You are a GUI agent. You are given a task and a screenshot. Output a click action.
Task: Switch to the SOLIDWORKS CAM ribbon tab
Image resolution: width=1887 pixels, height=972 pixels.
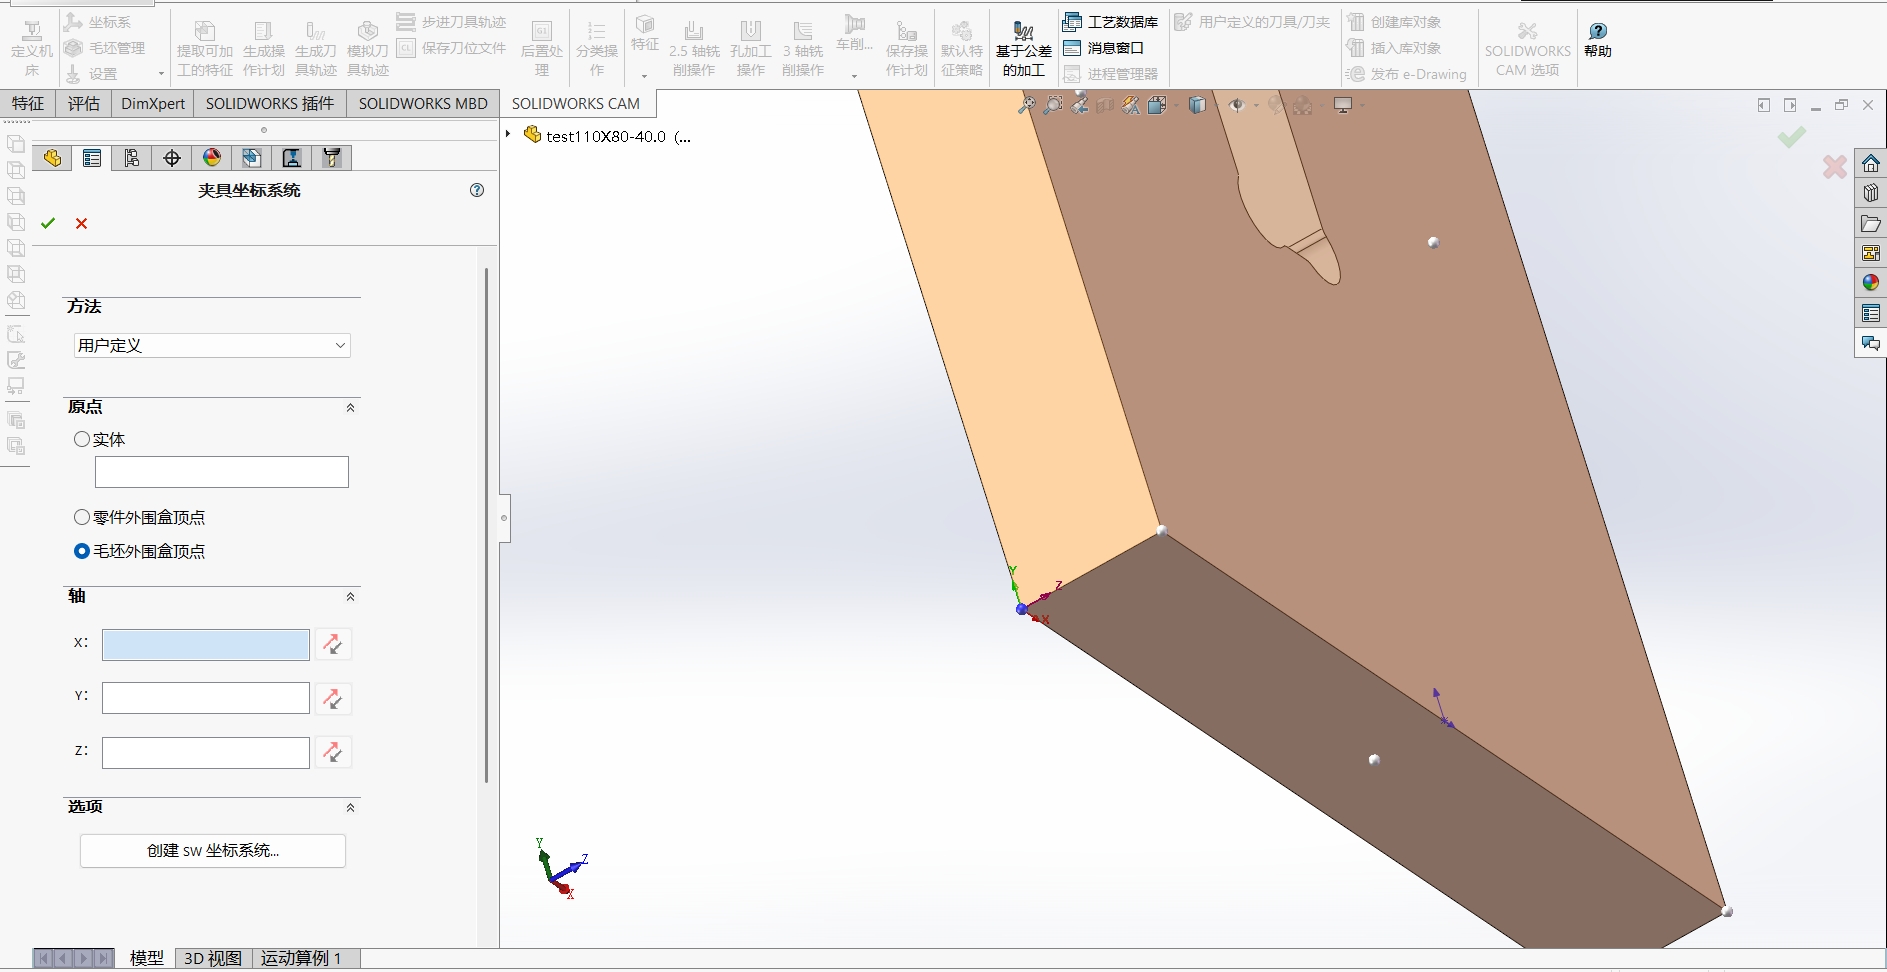click(576, 103)
